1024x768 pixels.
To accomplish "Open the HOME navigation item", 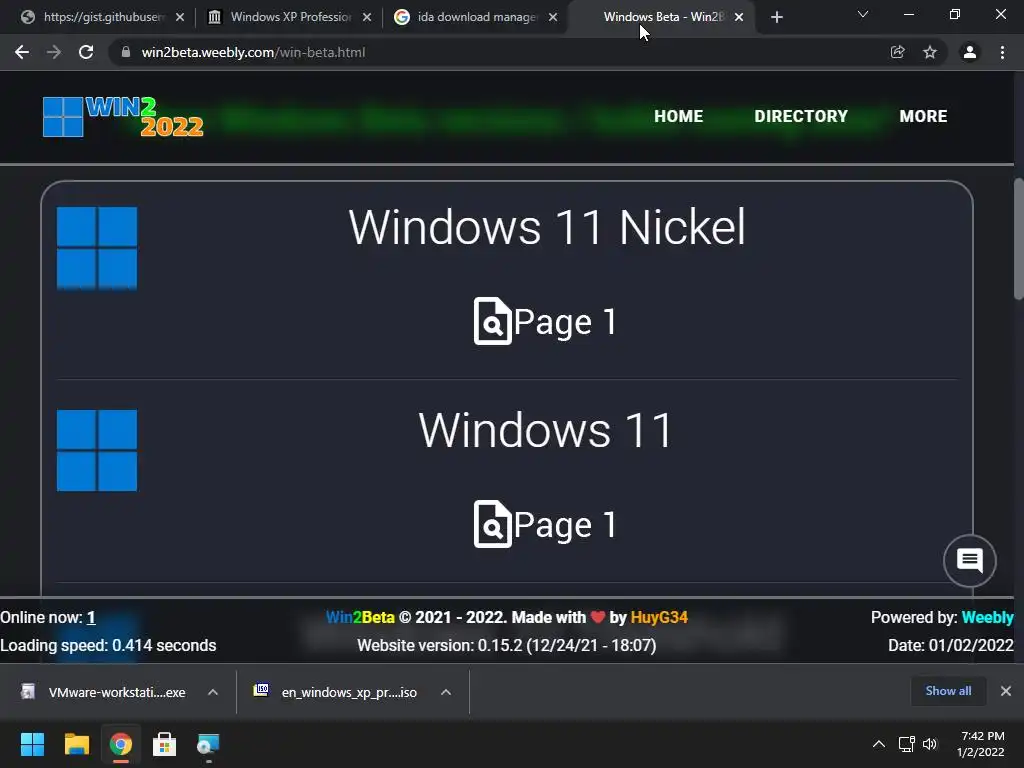I will pos(679,116).
